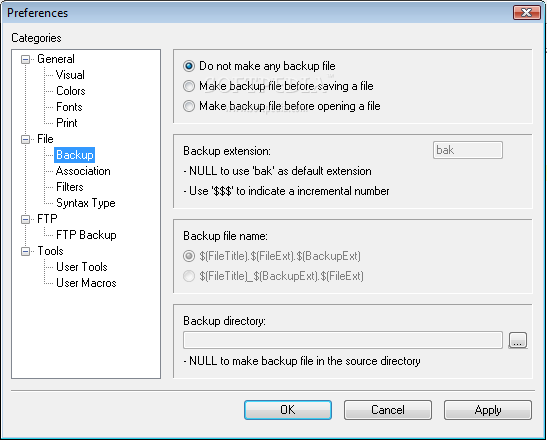Click the Backup extension field containing 'bak'

click(467, 150)
